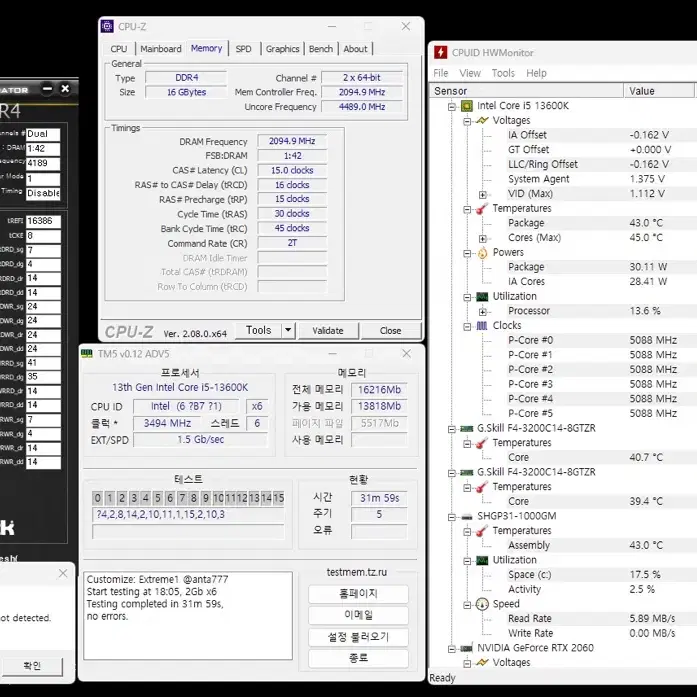697x697 pixels.
Task: Click the TM5 memory chip title icon
Action: click(87, 353)
